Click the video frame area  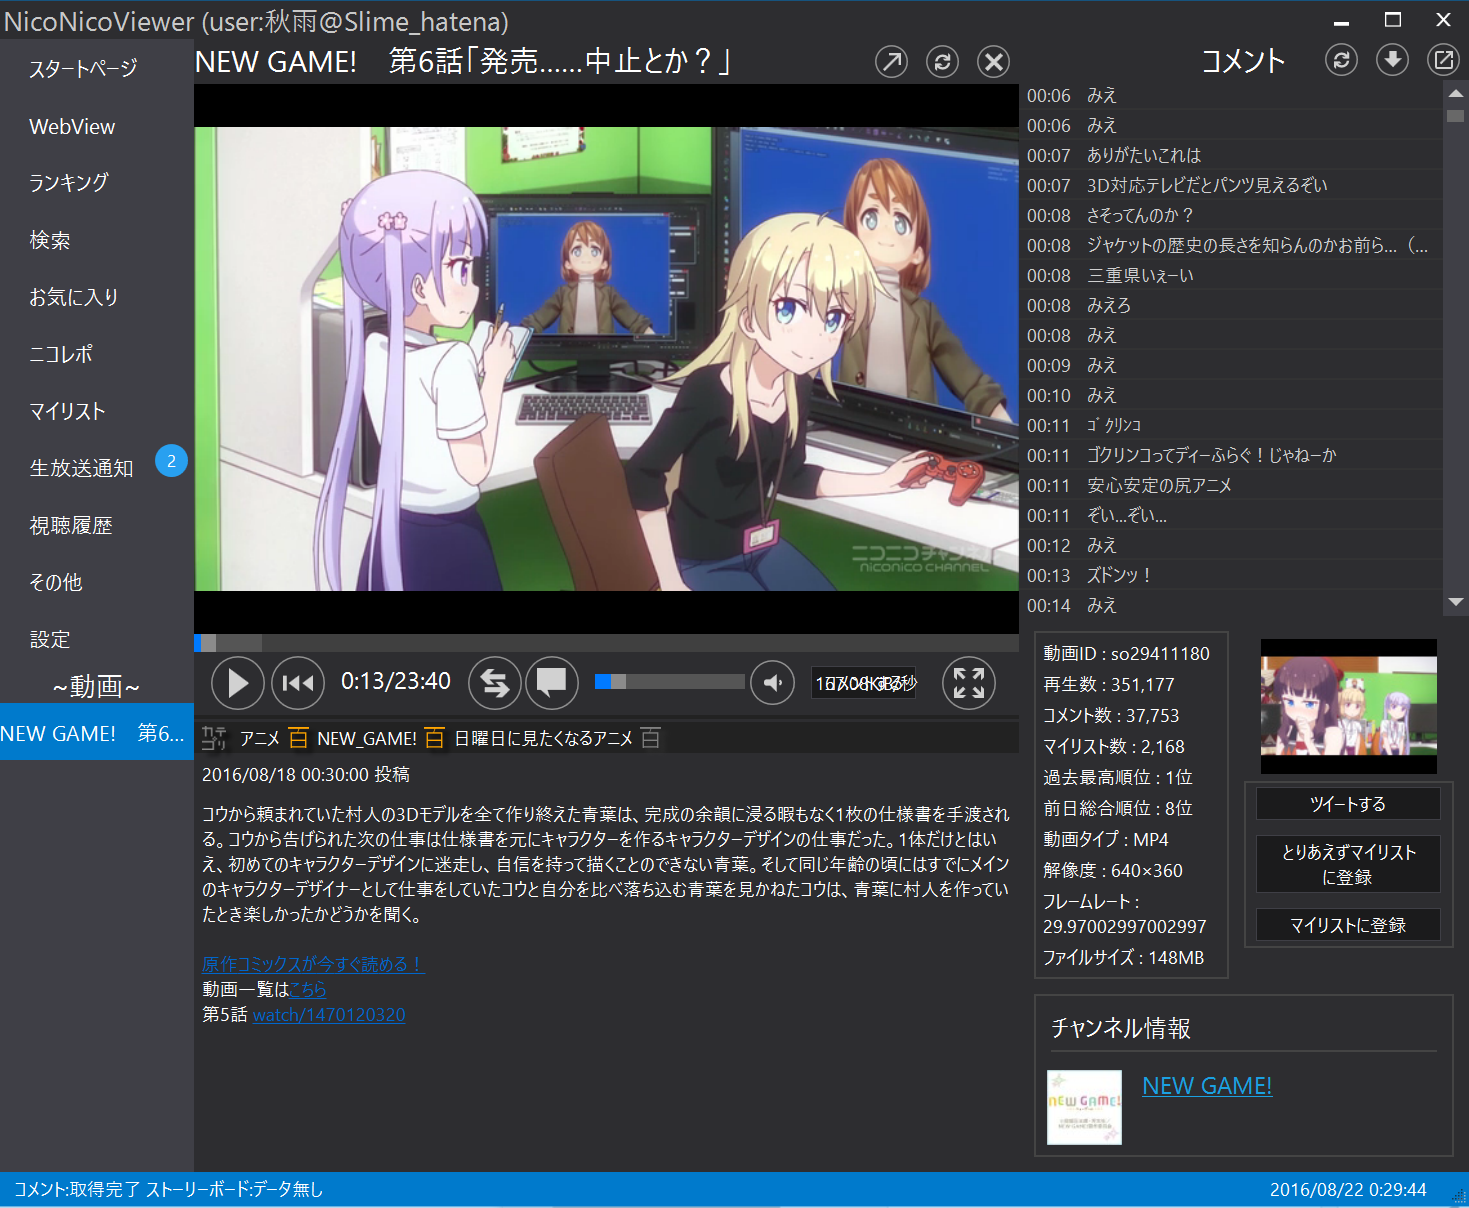(x=606, y=358)
